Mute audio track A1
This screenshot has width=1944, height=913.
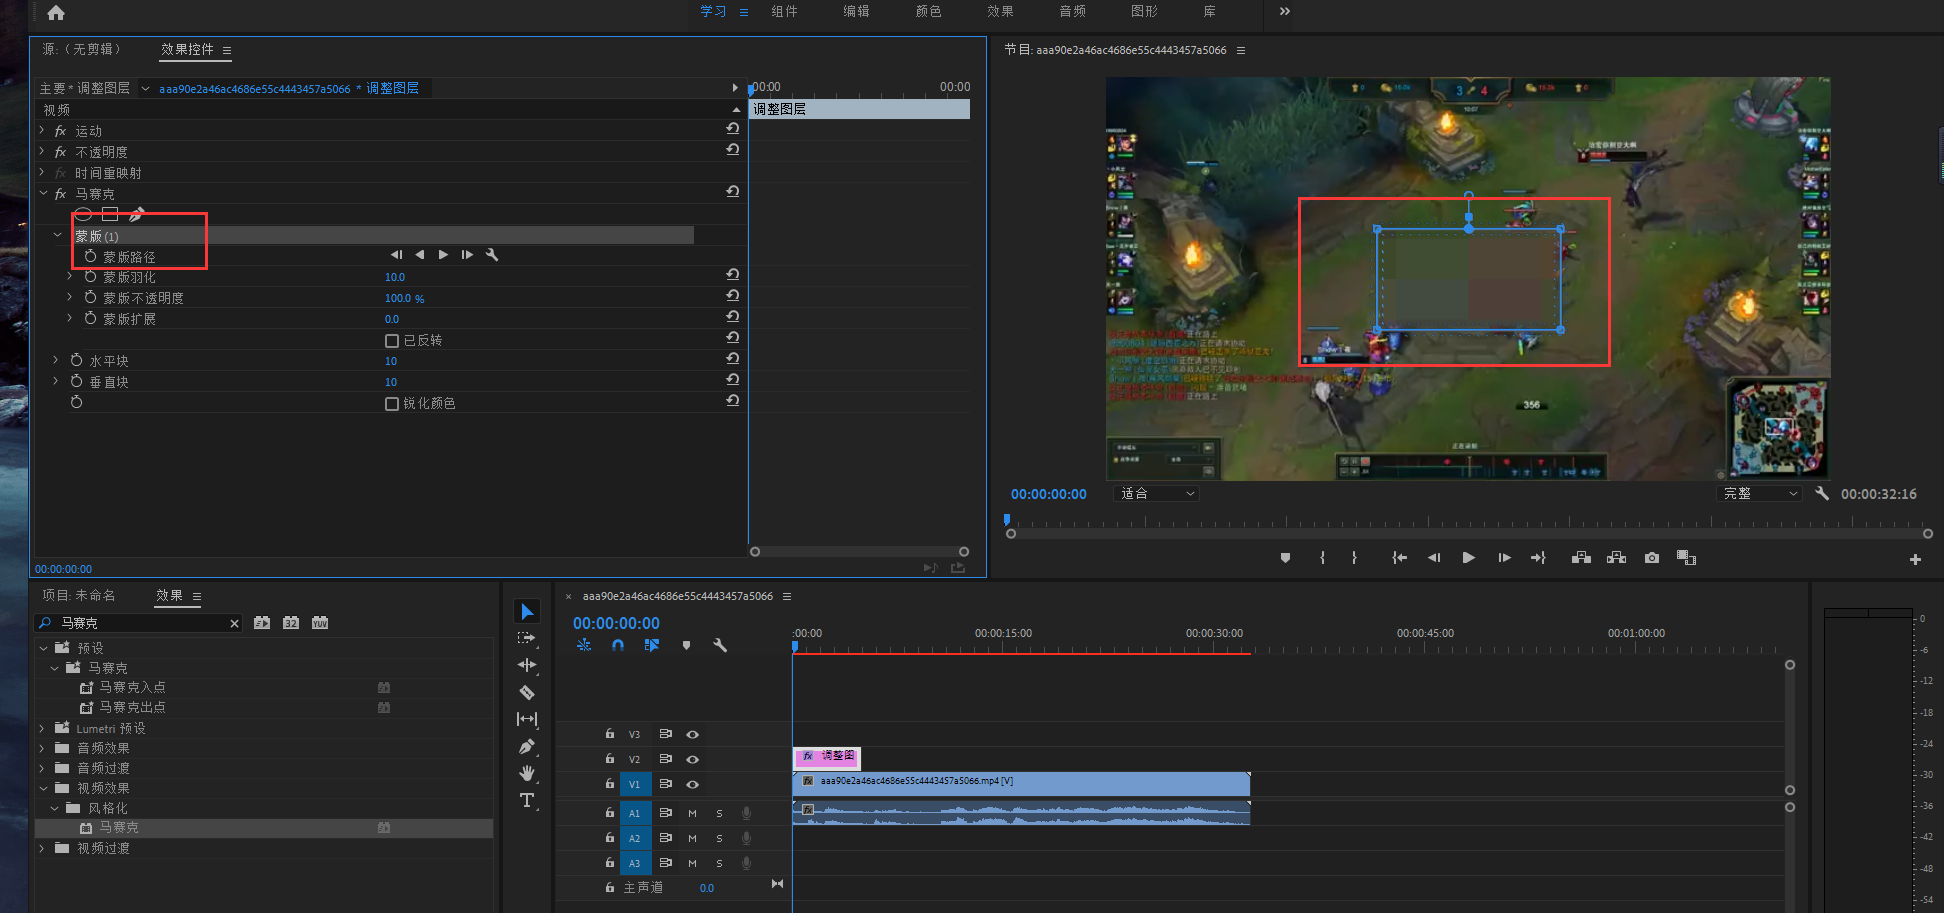[x=692, y=813]
